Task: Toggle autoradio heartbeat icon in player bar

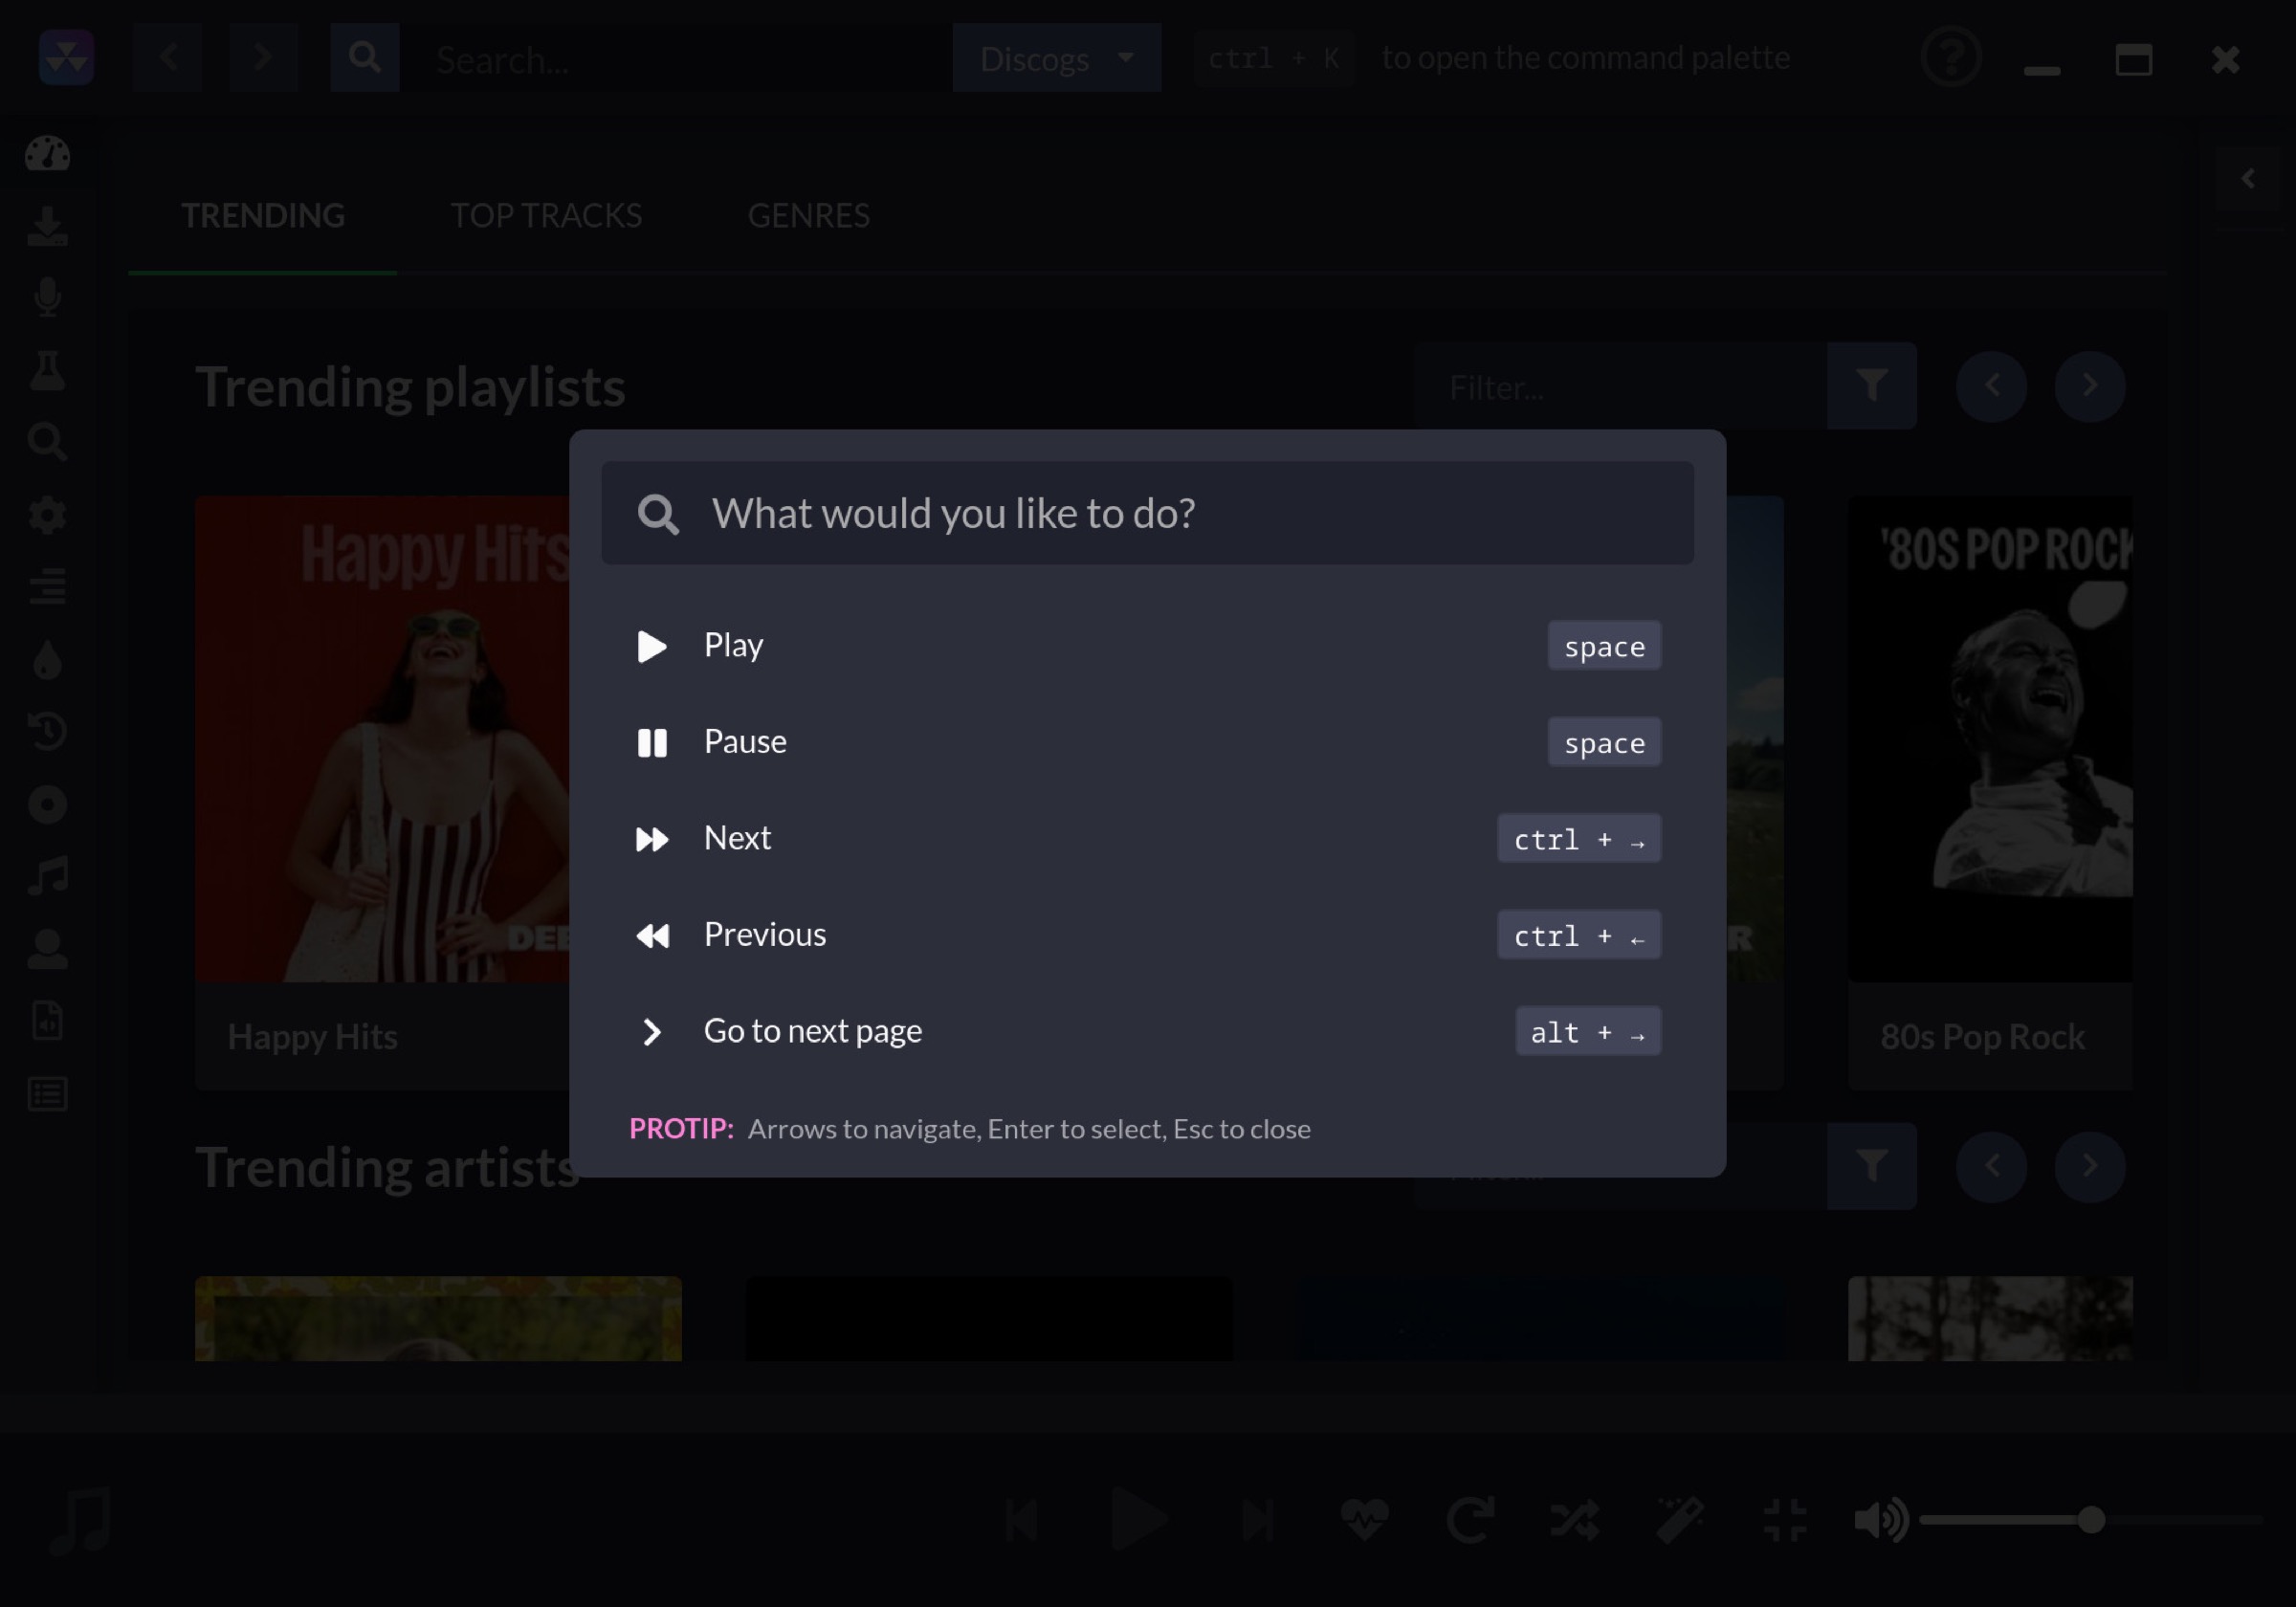Action: click(x=1364, y=1520)
